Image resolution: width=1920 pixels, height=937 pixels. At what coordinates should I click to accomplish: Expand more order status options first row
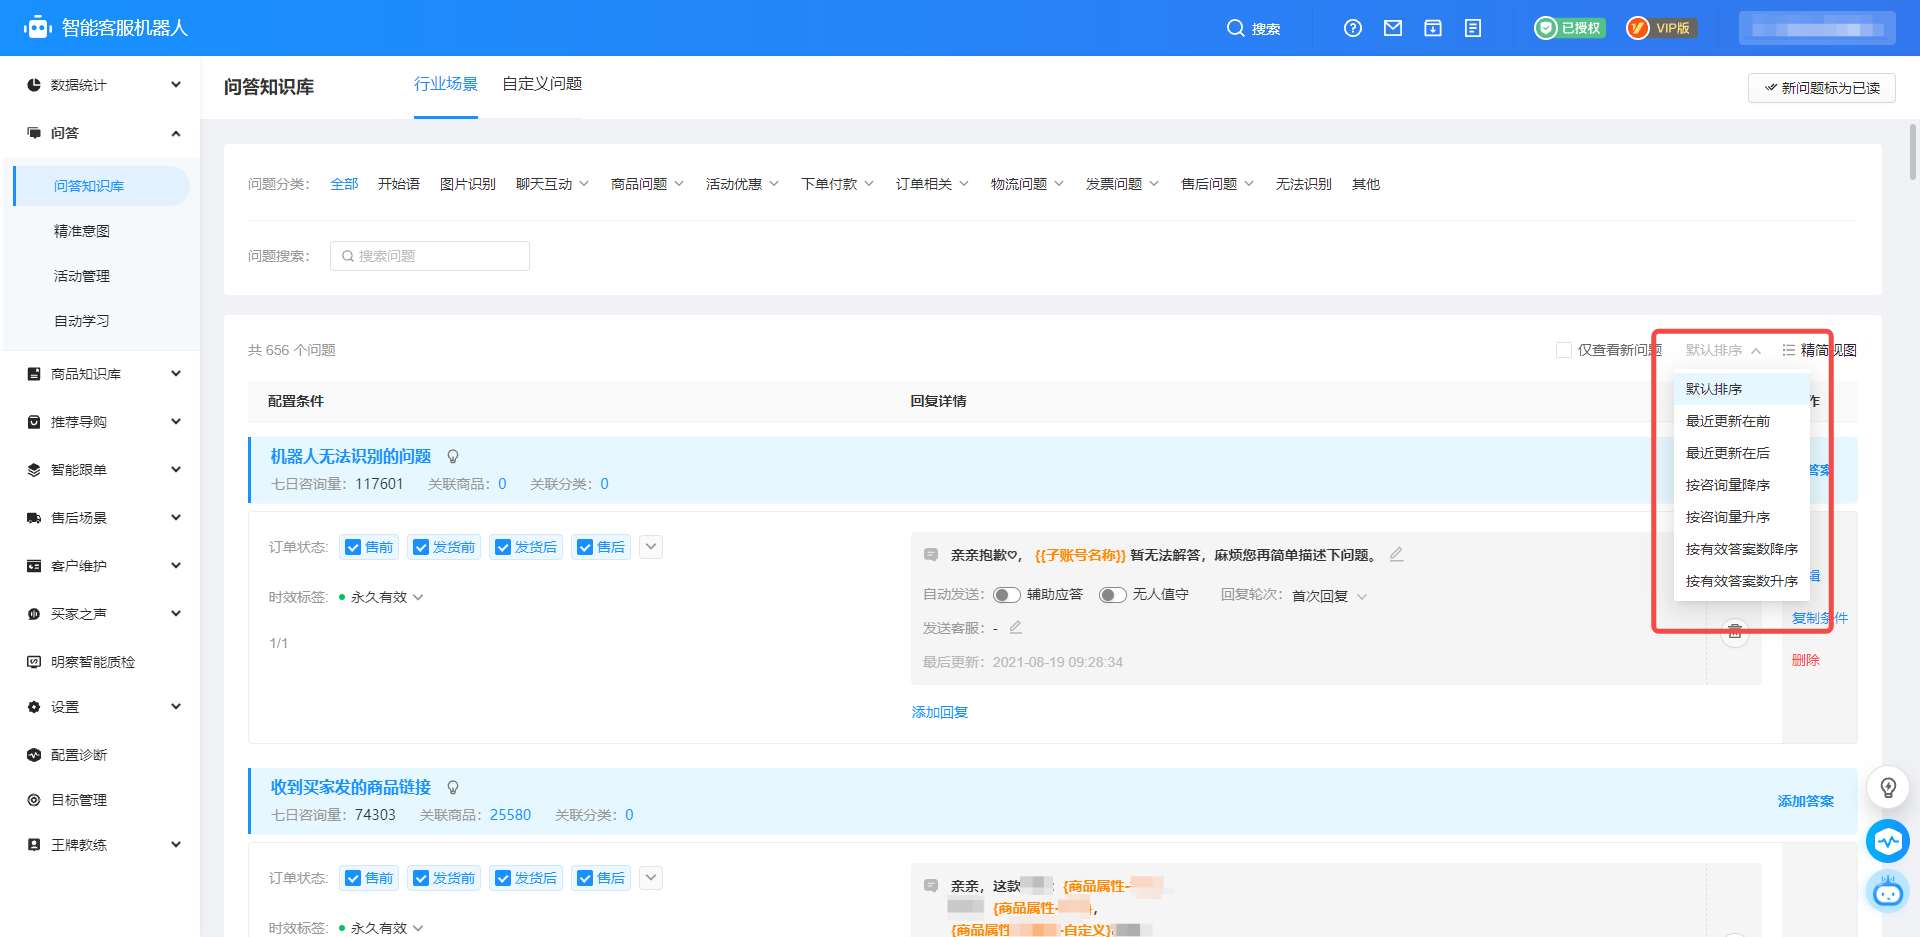click(x=651, y=547)
